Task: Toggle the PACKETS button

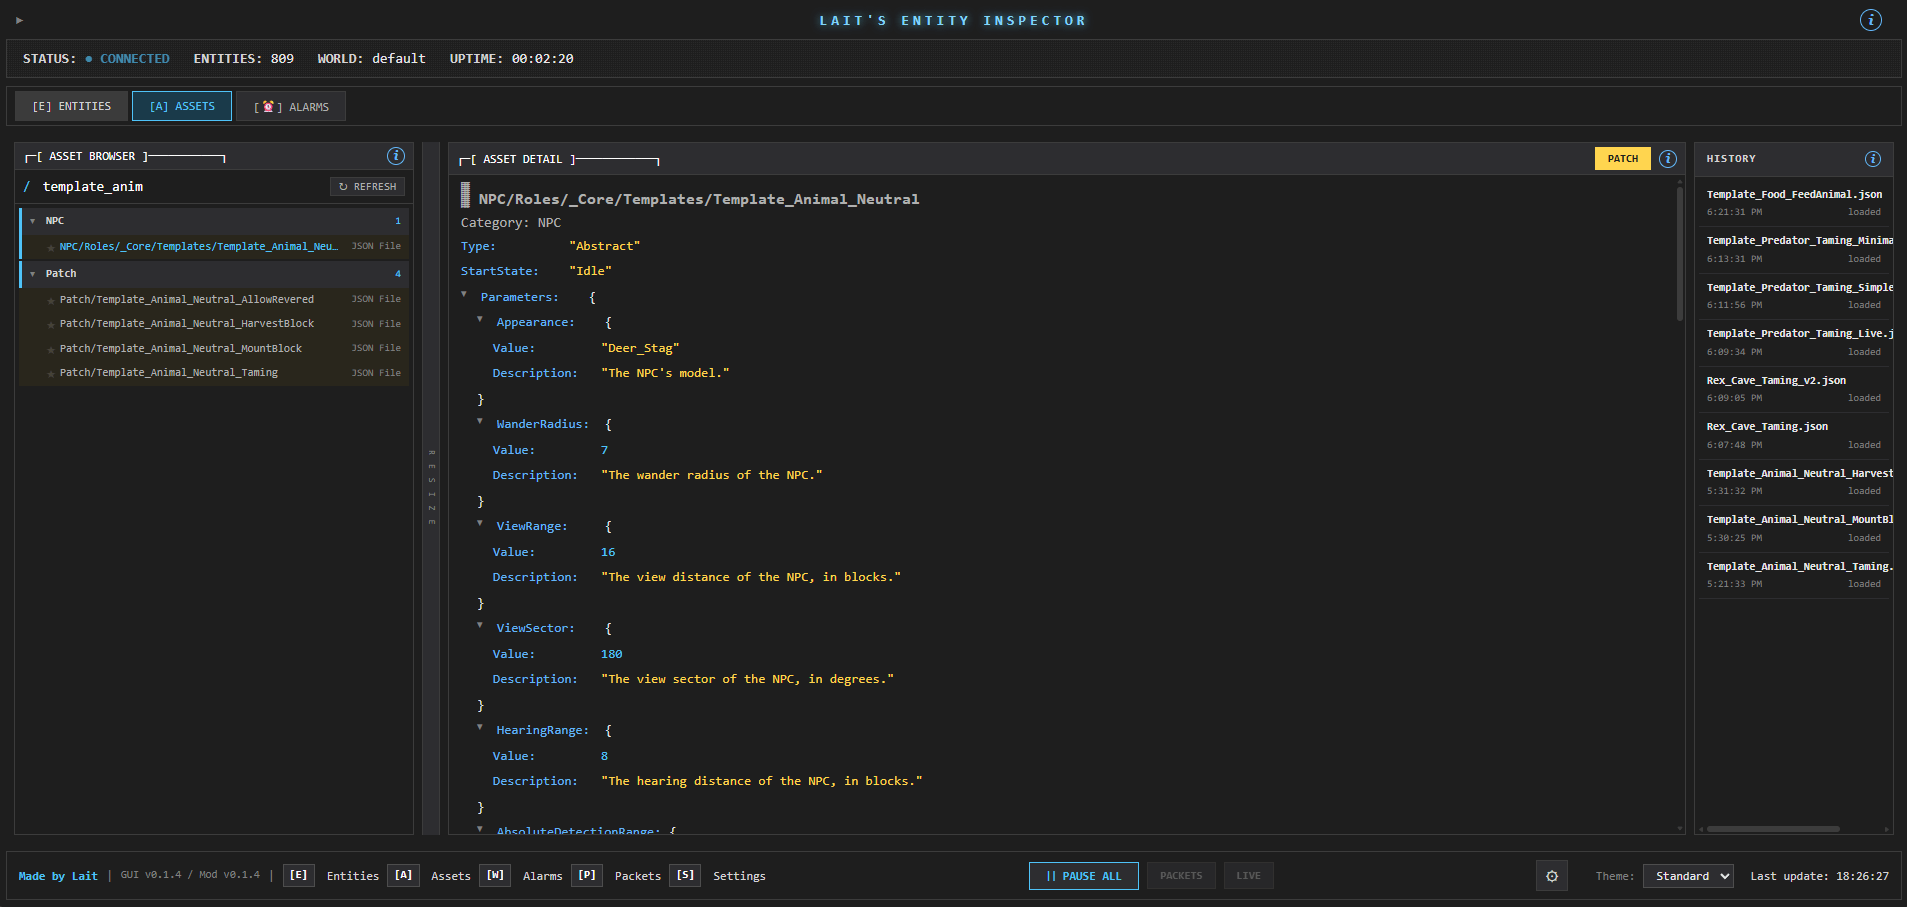Action: pyautogui.click(x=1181, y=876)
